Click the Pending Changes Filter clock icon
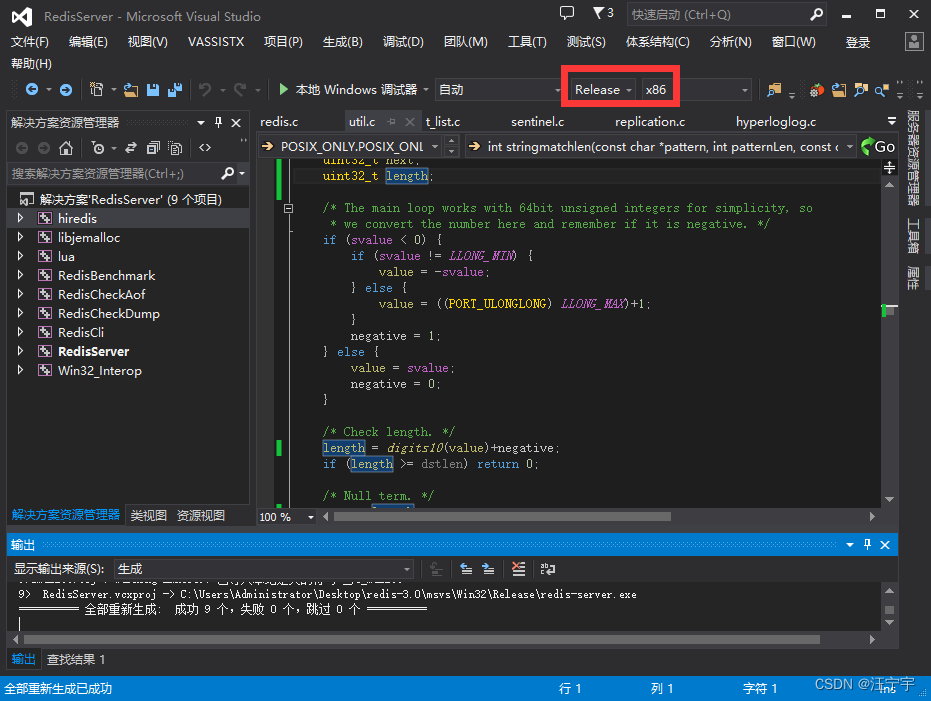 point(98,148)
